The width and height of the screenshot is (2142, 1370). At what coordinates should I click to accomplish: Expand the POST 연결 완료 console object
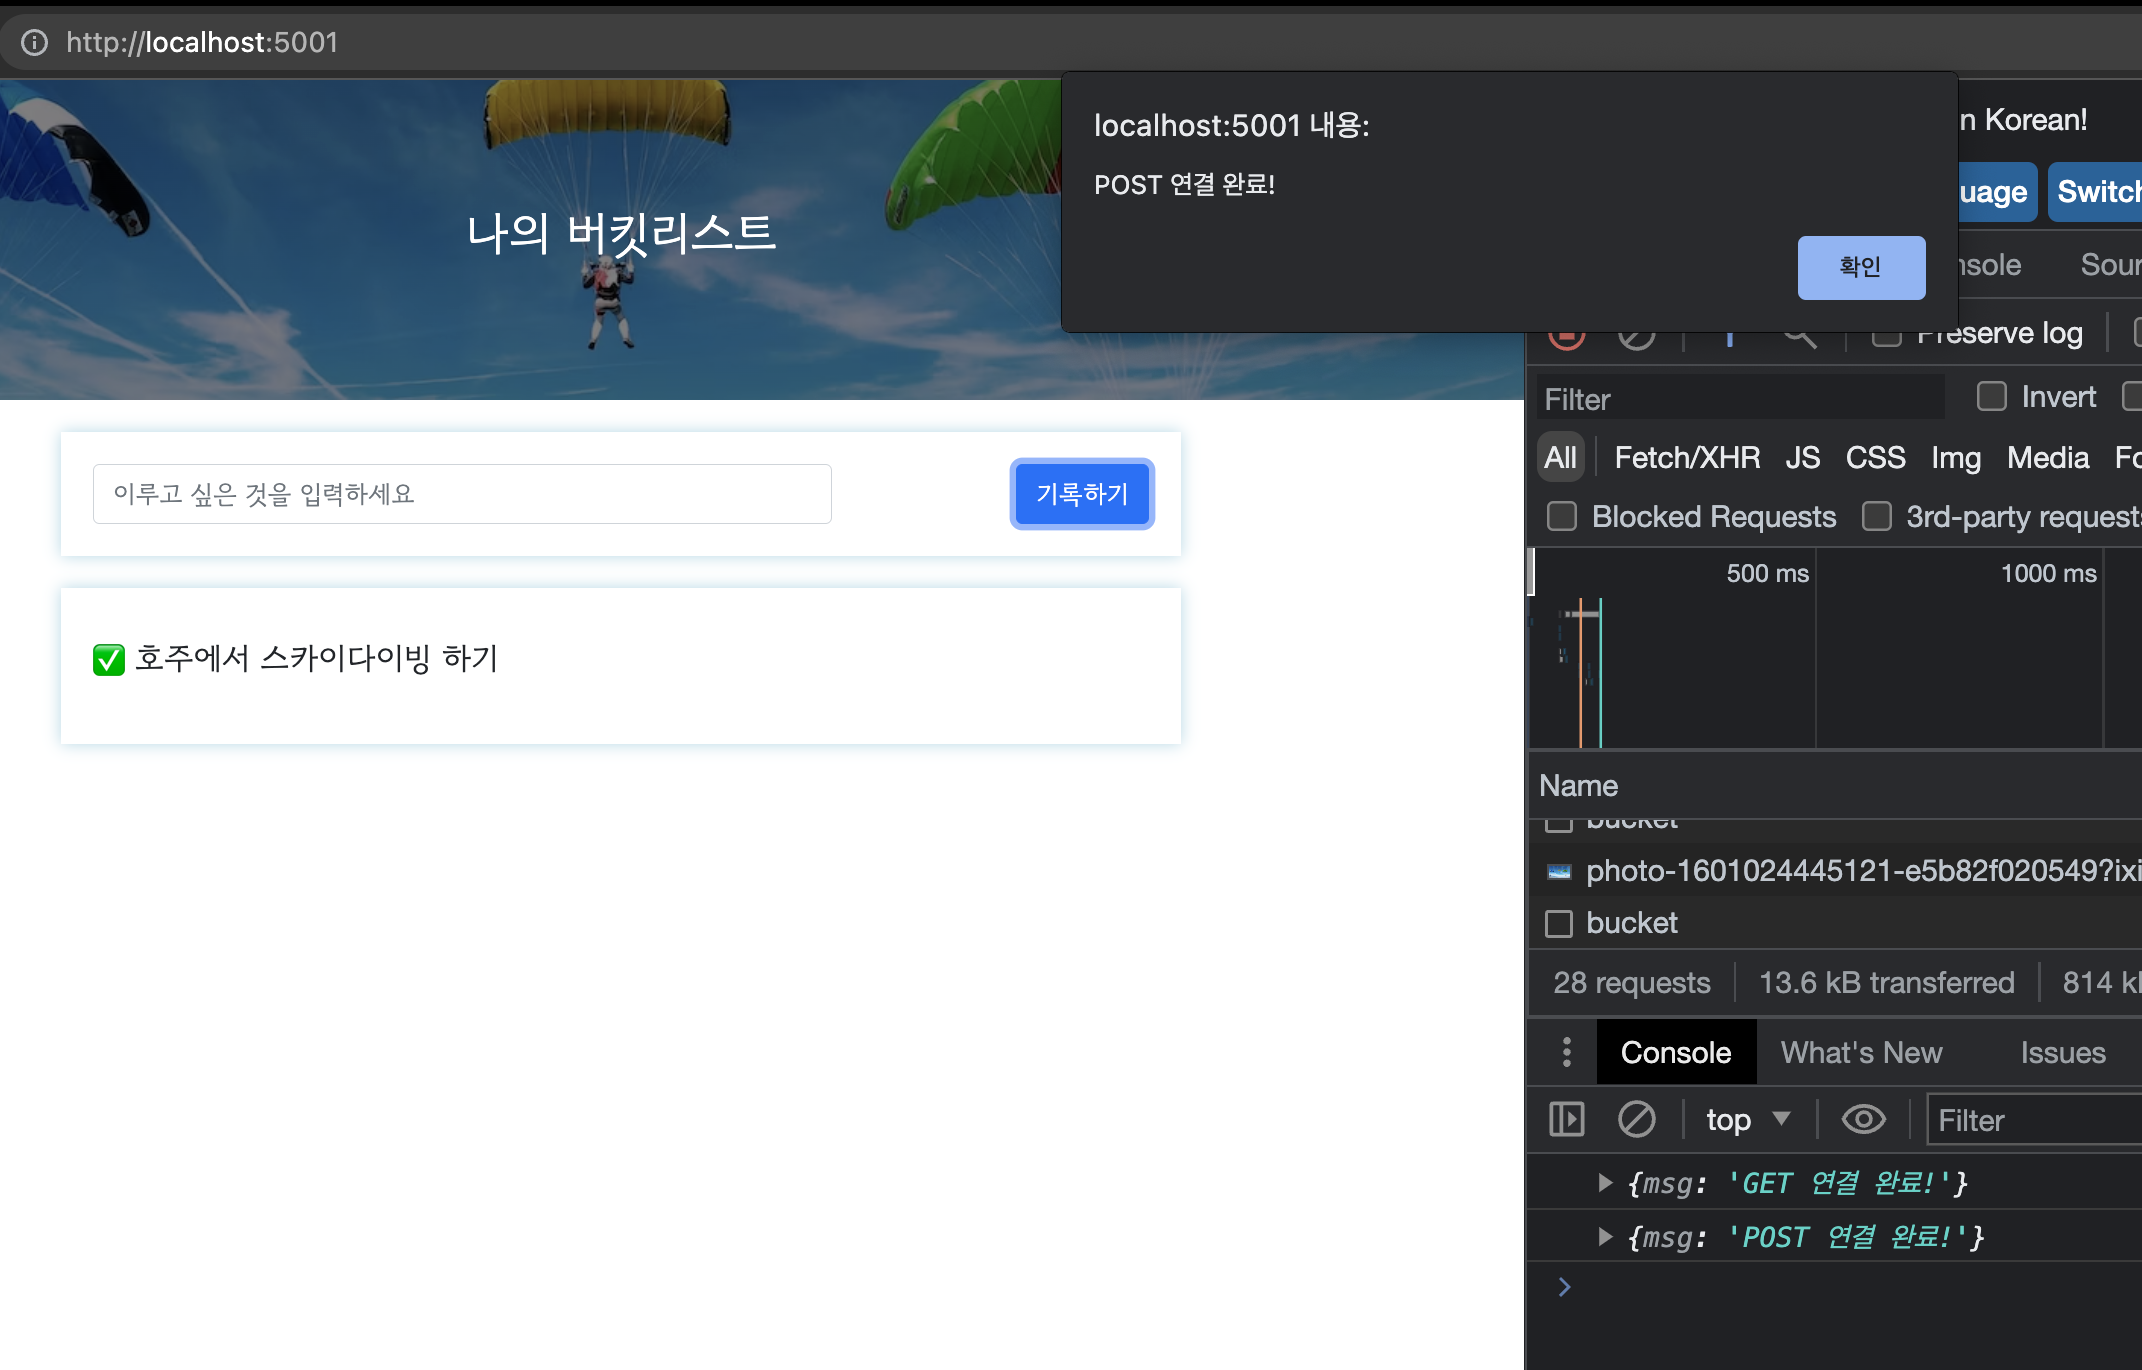click(x=1605, y=1237)
